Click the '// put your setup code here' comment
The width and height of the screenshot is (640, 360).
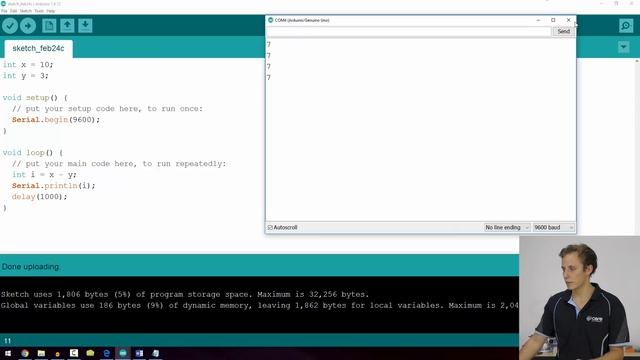(x=107, y=109)
